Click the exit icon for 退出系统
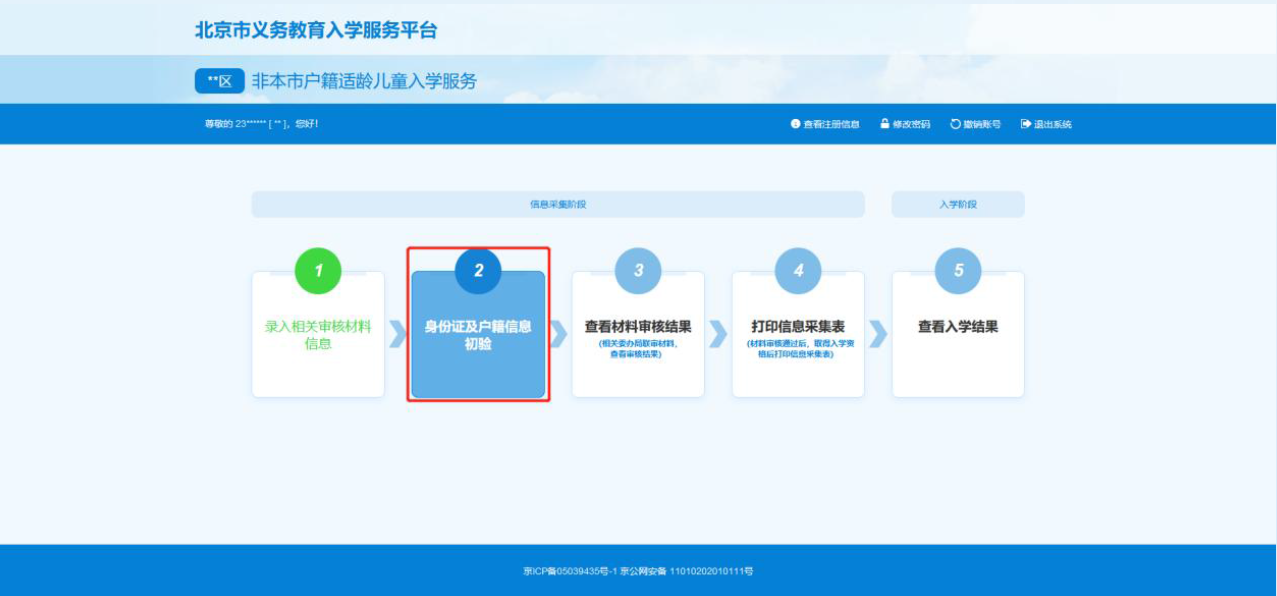1277x596 pixels. coord(1026,124)
